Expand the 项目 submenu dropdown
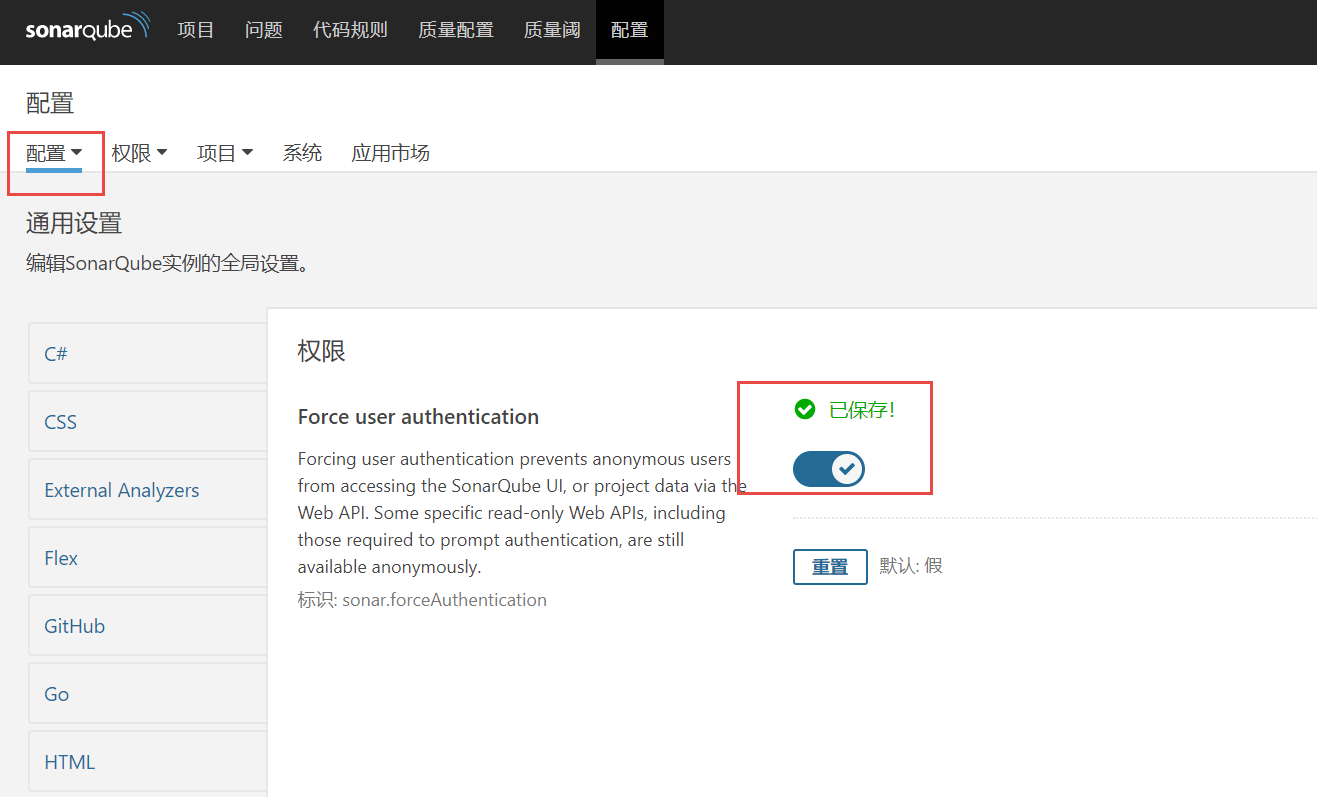 click(225, 153)
